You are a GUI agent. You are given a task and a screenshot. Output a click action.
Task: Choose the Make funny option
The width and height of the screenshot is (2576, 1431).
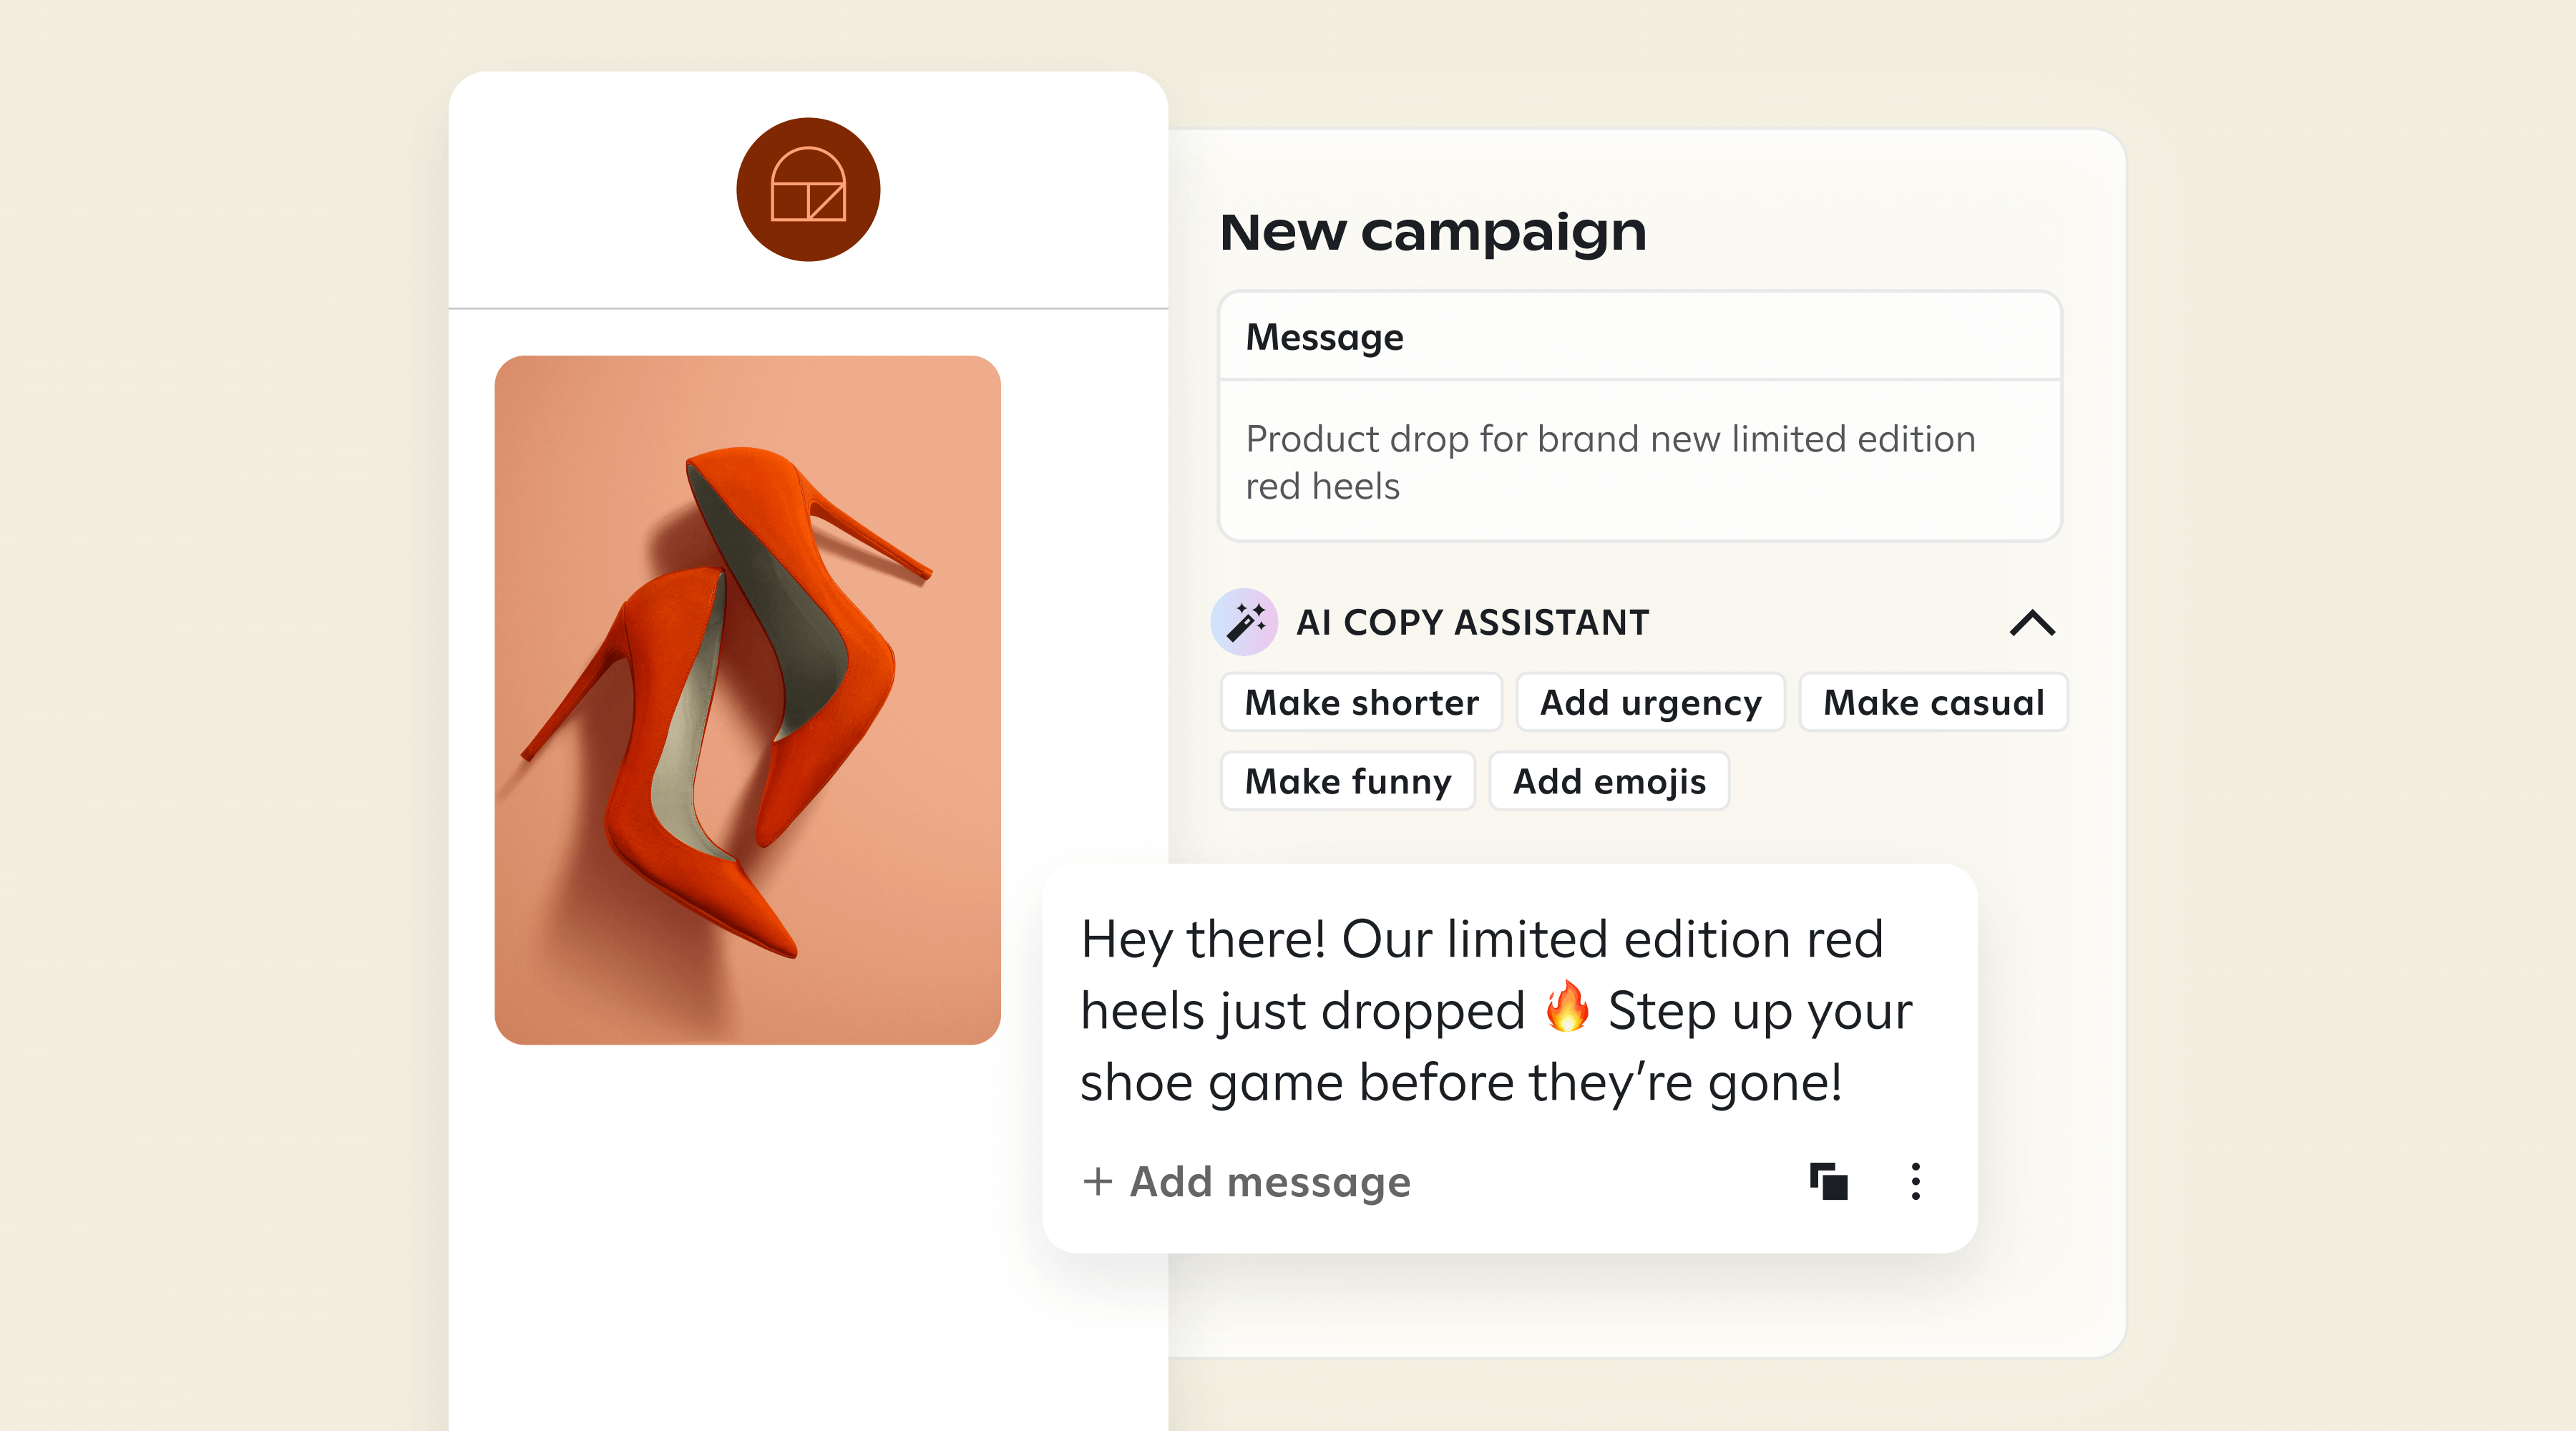1347,781
